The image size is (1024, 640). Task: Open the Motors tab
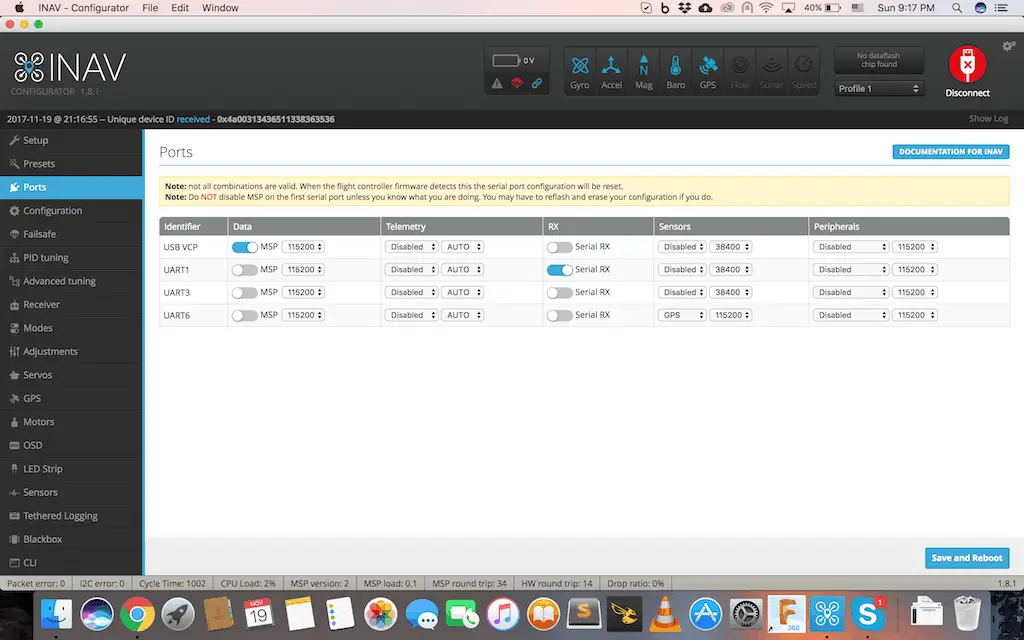71,422
